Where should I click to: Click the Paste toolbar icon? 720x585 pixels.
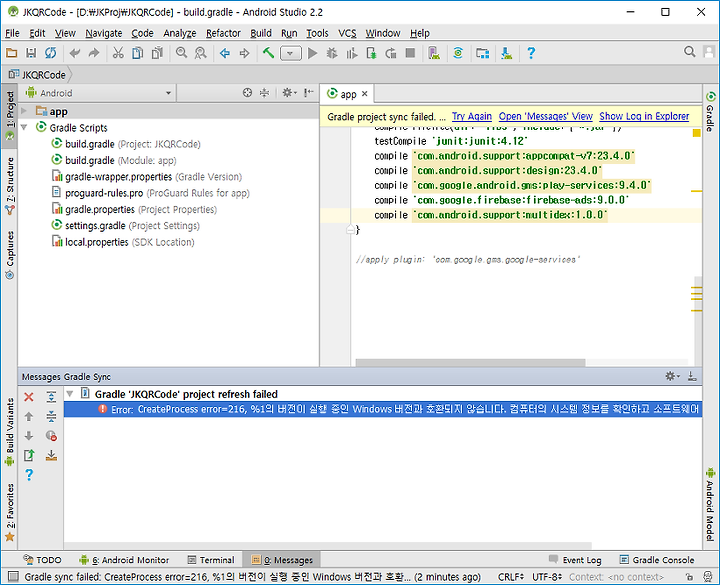[x=157, y=53]
